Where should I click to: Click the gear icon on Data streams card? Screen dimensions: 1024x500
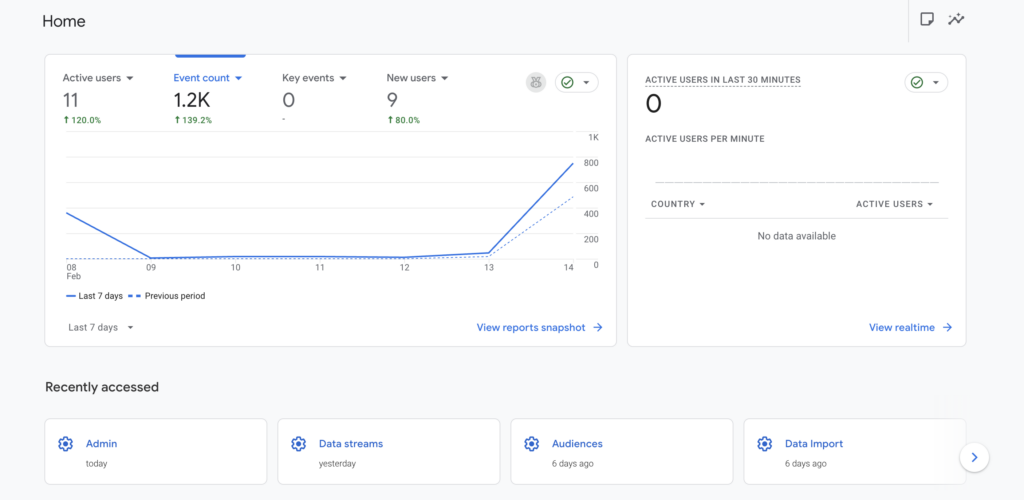click(x=298, y=444)
